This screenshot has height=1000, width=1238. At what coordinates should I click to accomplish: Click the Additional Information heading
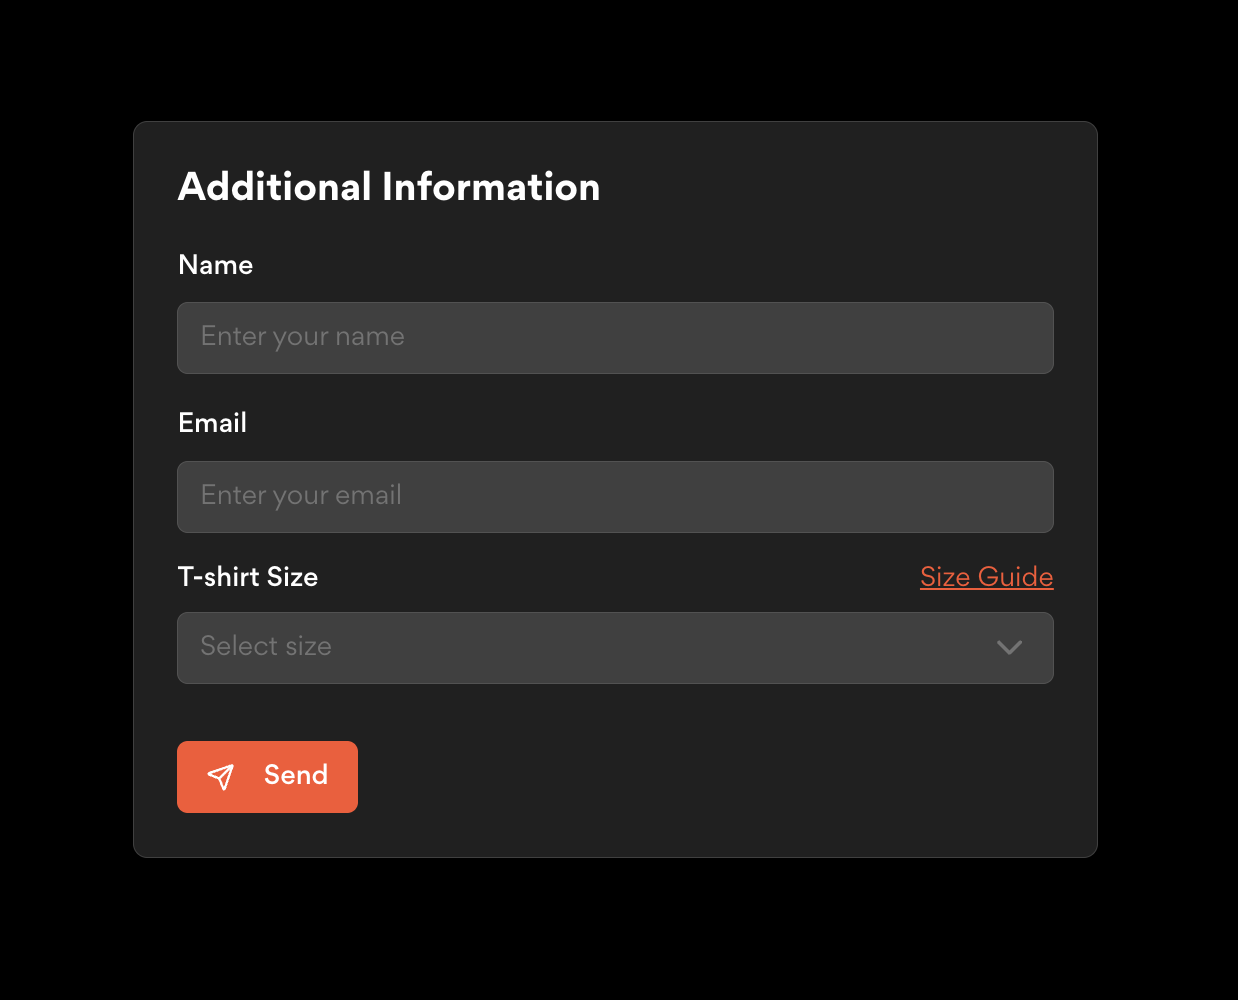pos(388,187)
